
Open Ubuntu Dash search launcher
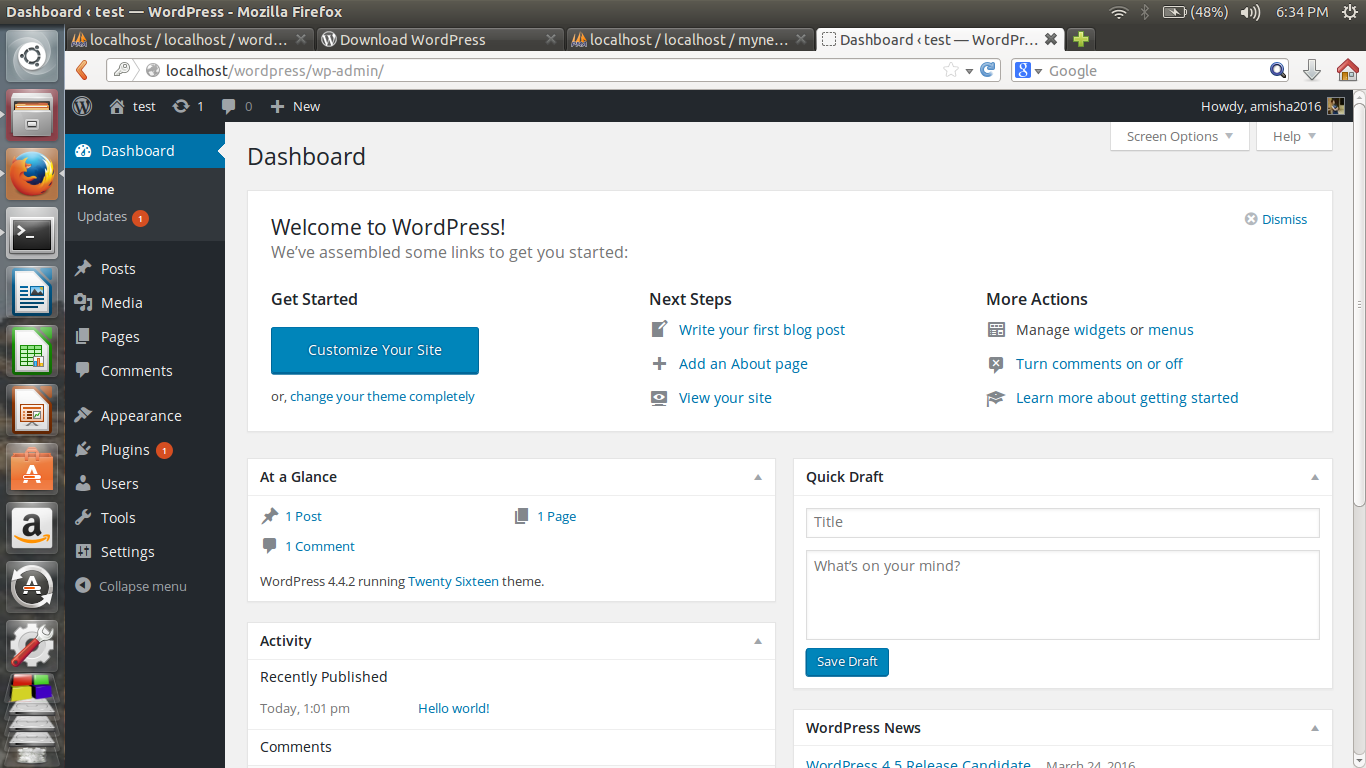coord(32,55)
